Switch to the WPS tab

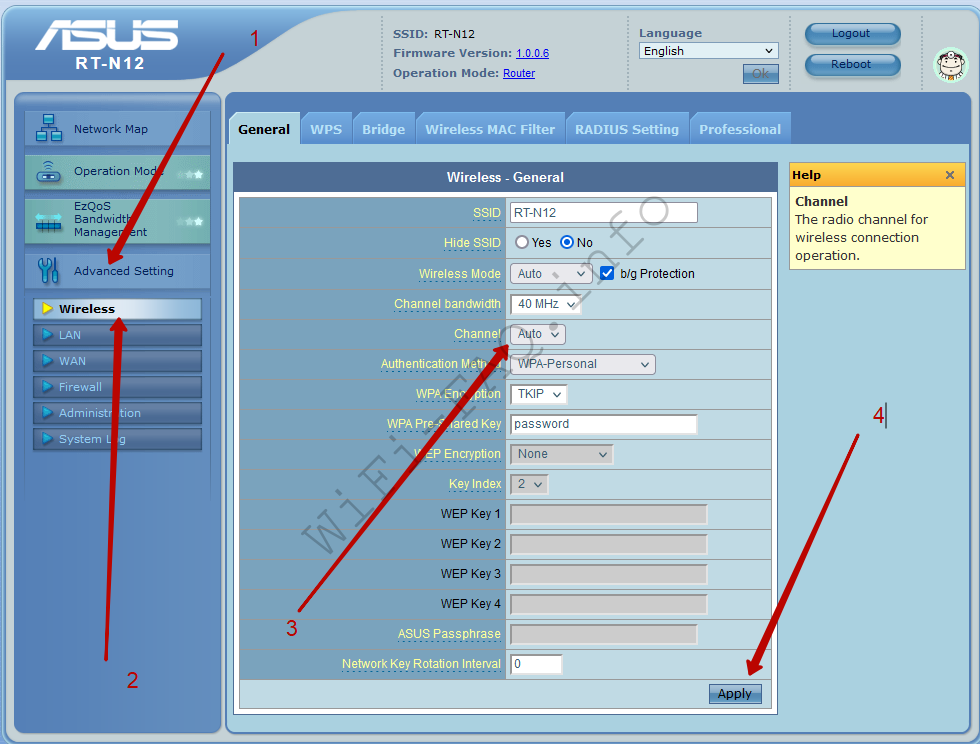(x=326, y=129)
